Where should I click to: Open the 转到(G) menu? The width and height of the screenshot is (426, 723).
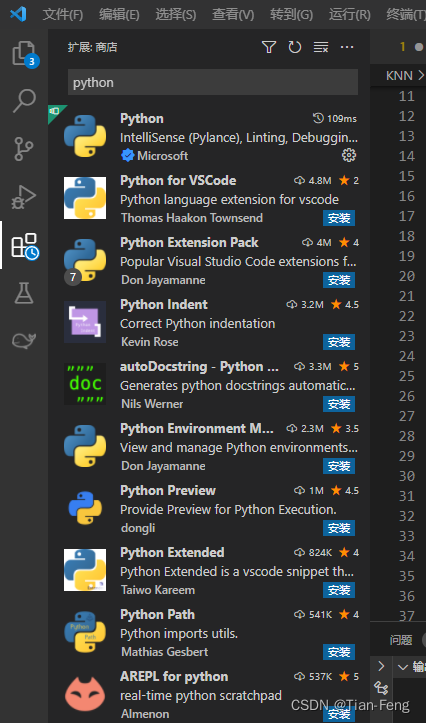point(291,14)
